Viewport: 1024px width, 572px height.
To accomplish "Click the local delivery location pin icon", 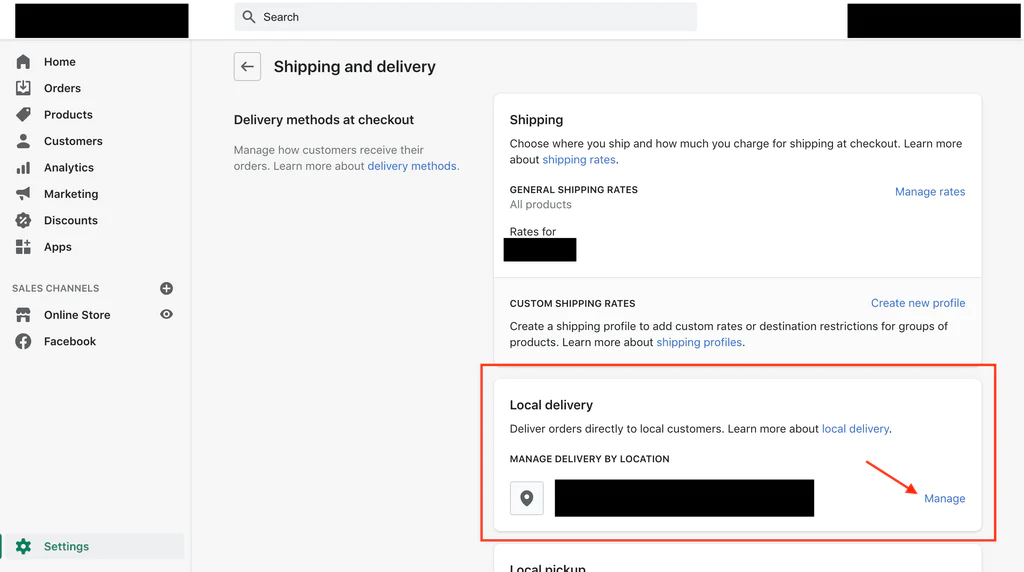I will [x=527, y=498].
